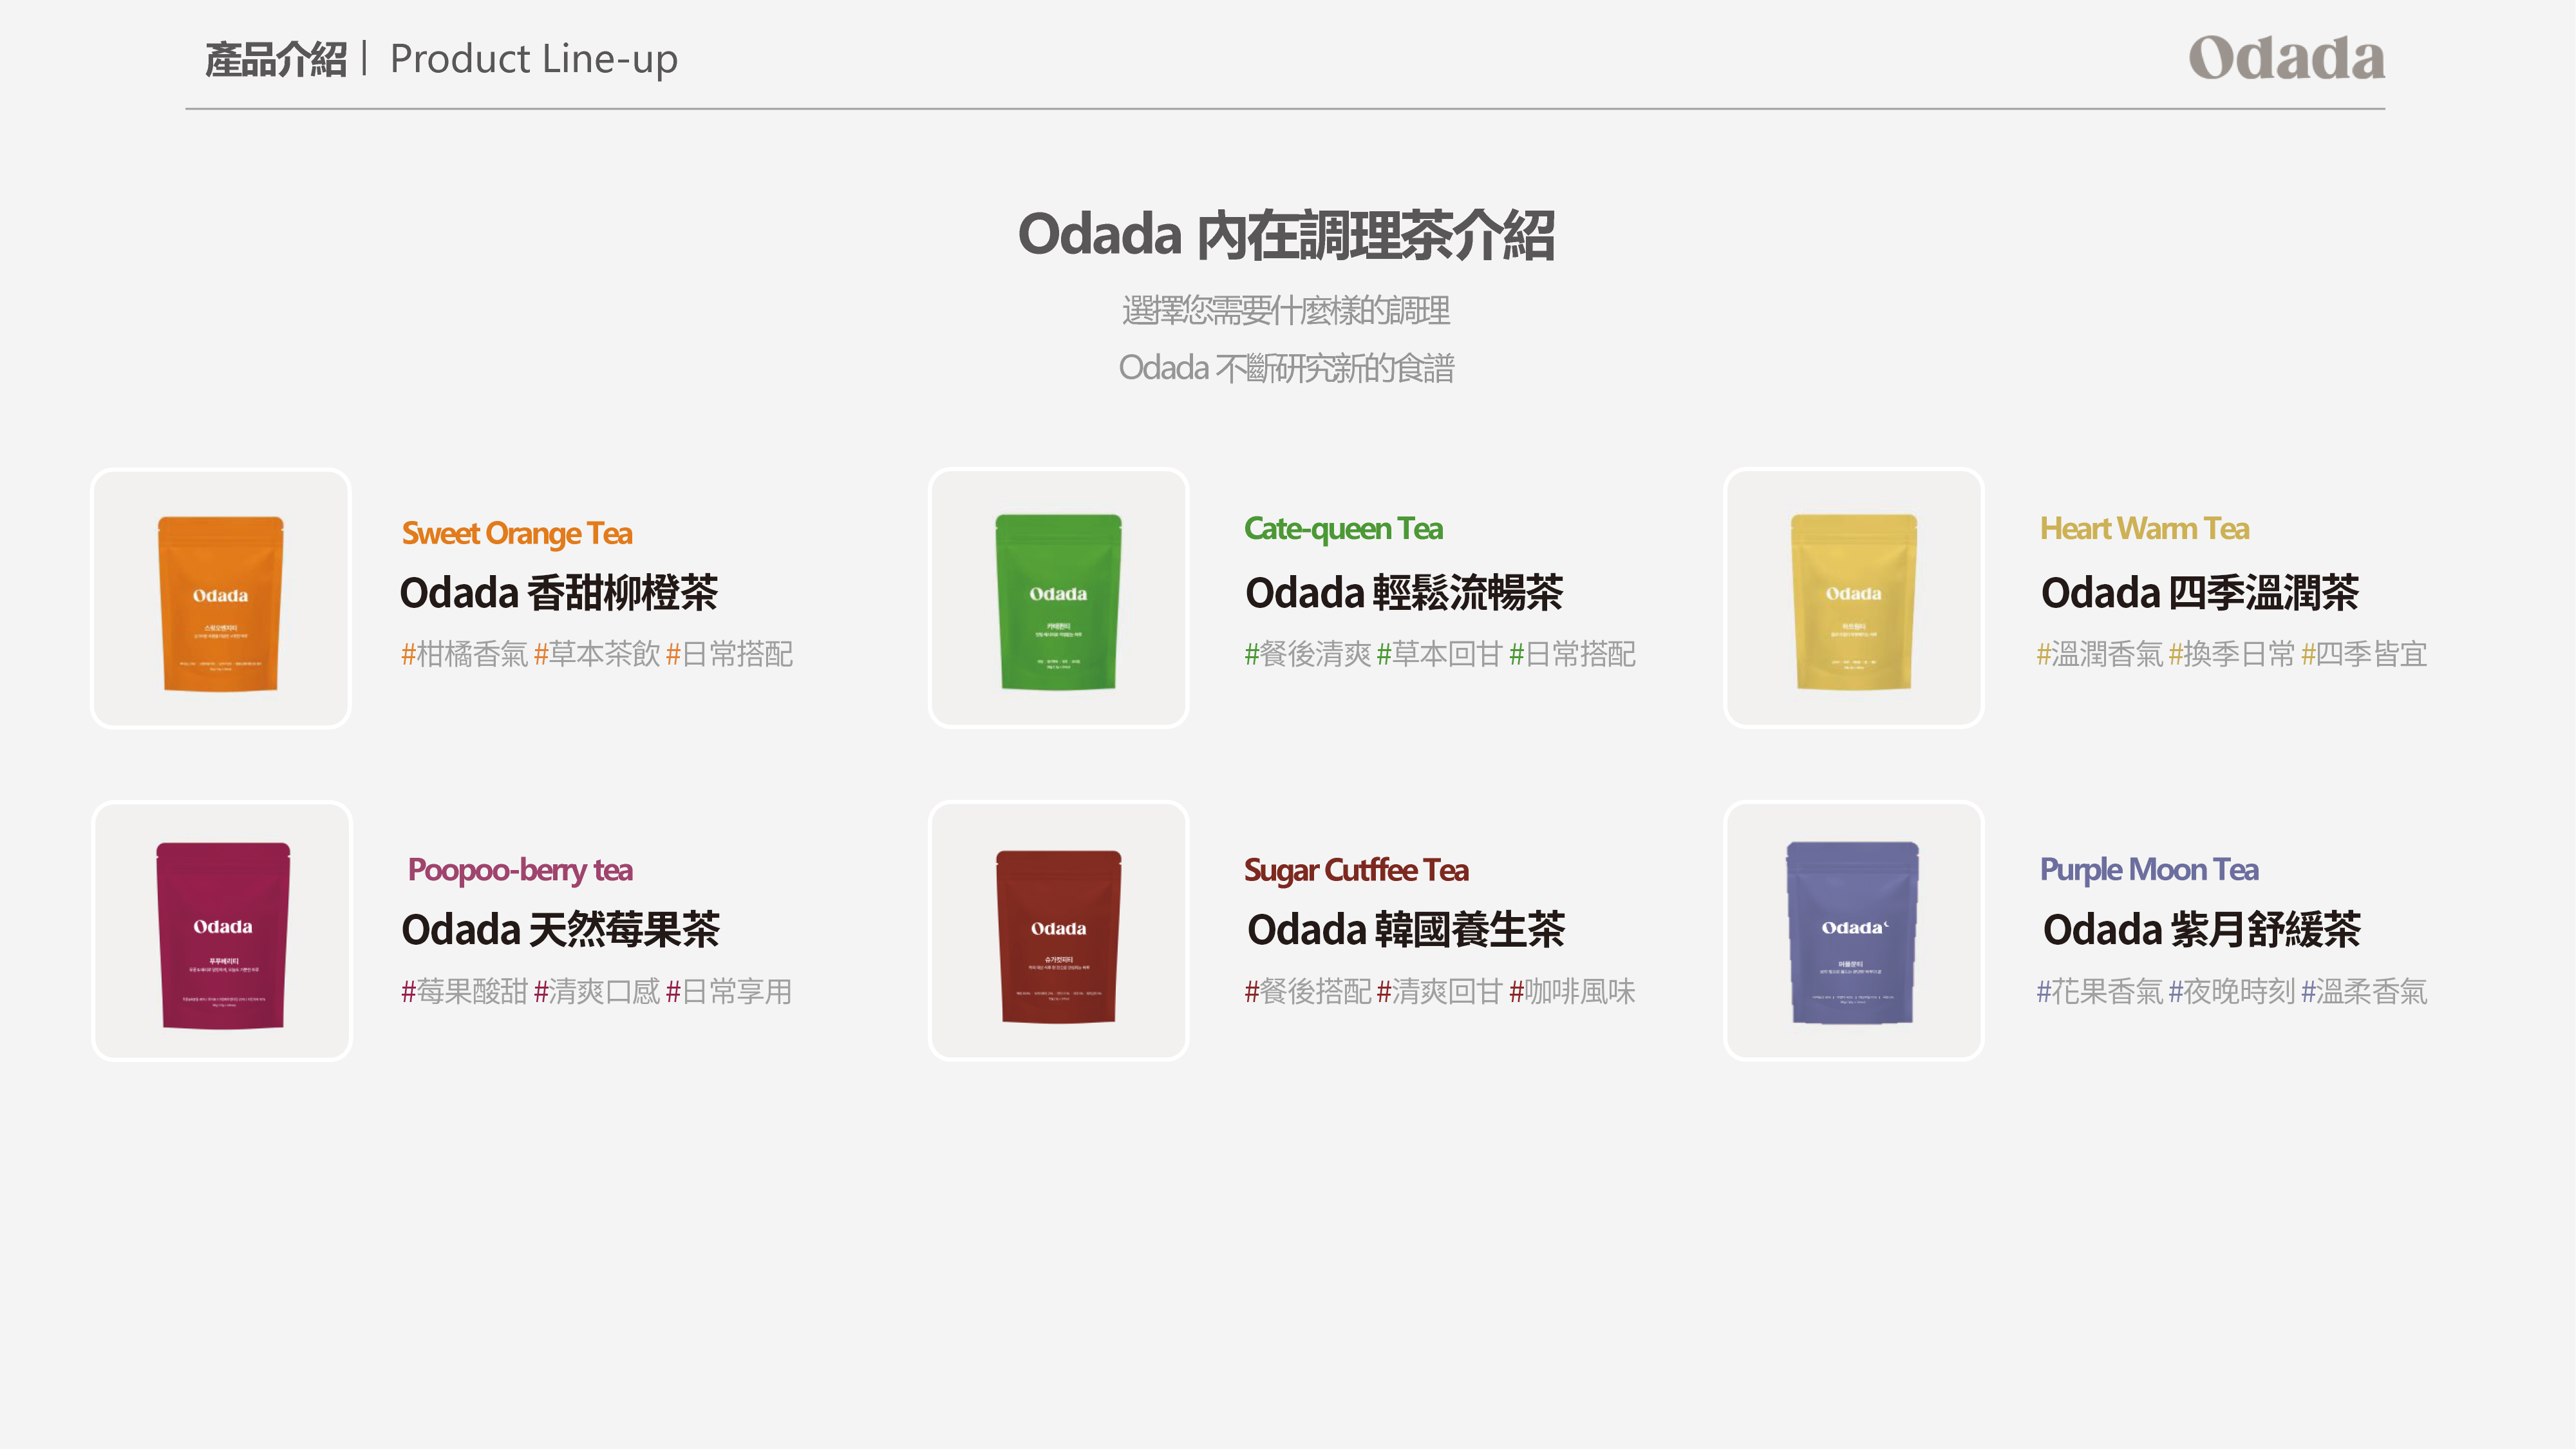Click the 'Odada 內在調理茶介紹' main heading
Image resolution: width=2576 pixels, height=1449 pixels.
1286,236
